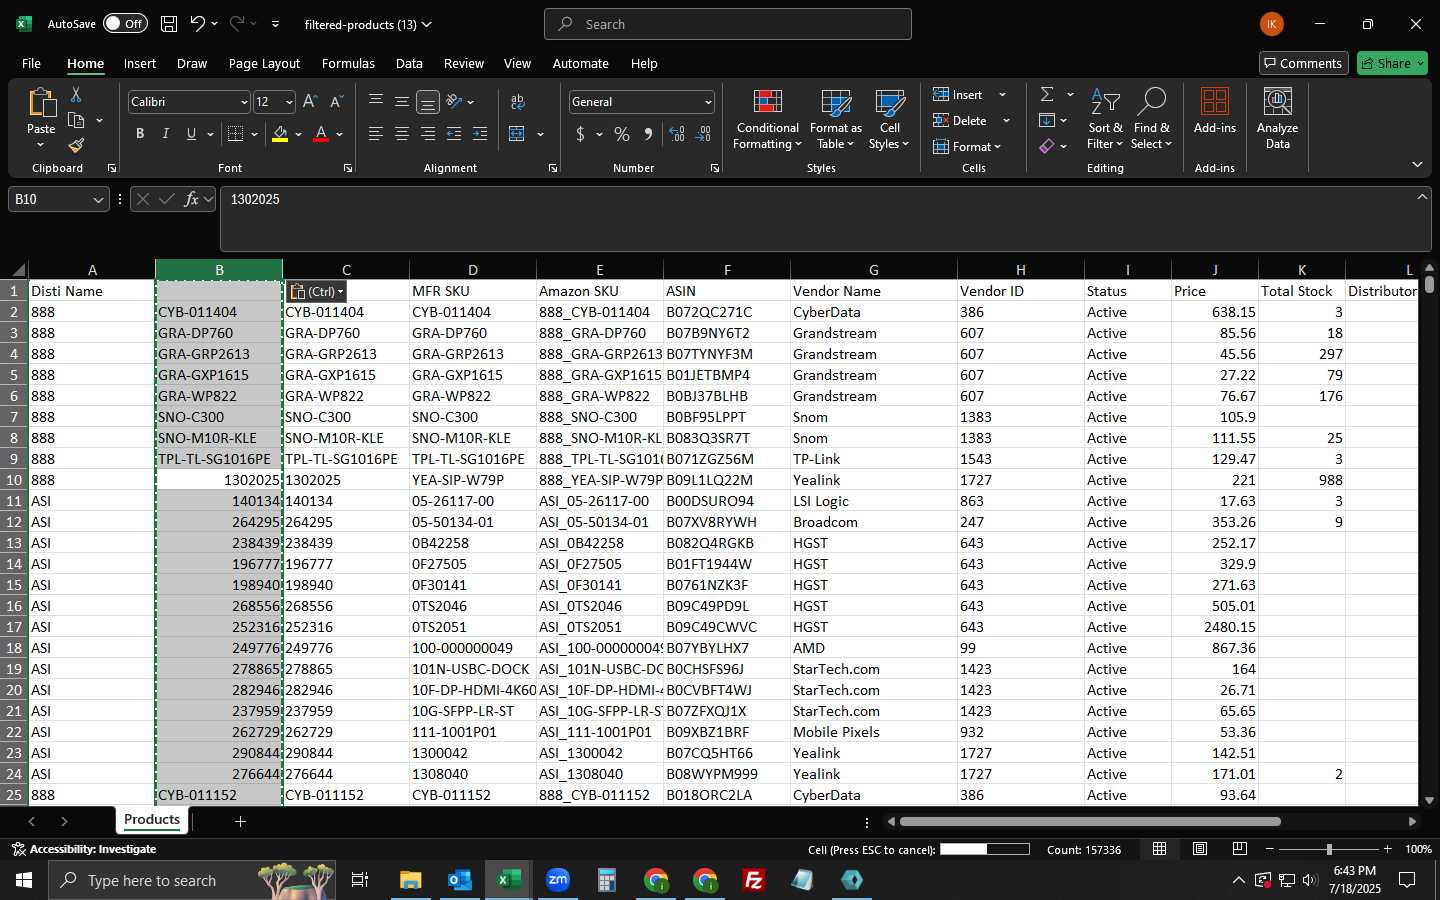
Task: Open Find & Select dropdown
Action: [1151, 118]
